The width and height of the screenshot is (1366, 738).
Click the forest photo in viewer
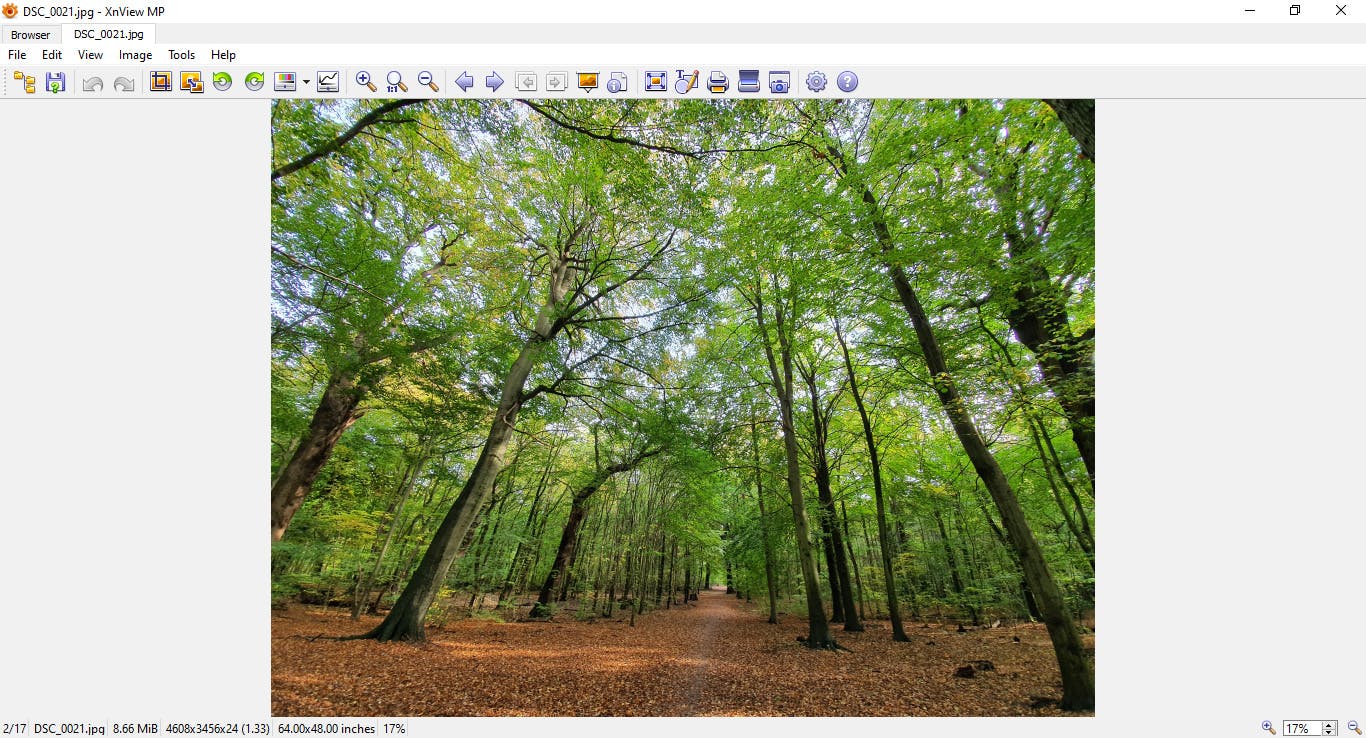(x=683, y=408)
